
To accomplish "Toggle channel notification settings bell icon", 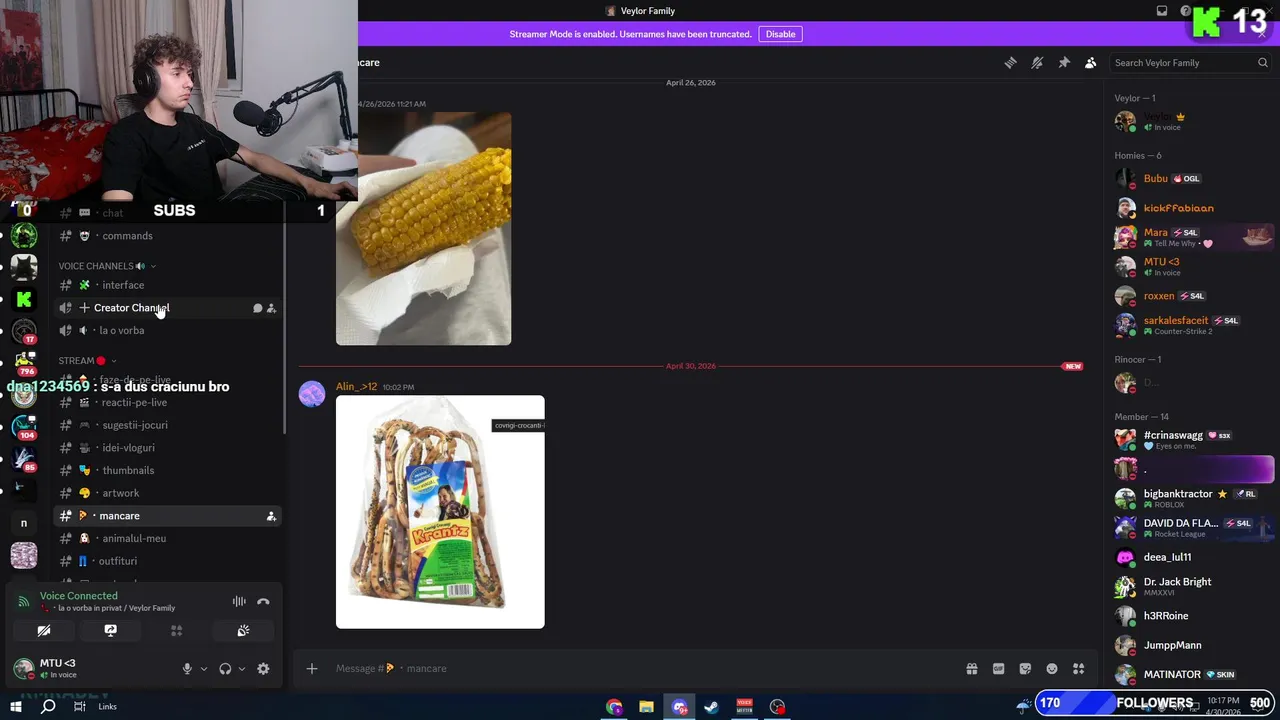I will click(1037, 63).
